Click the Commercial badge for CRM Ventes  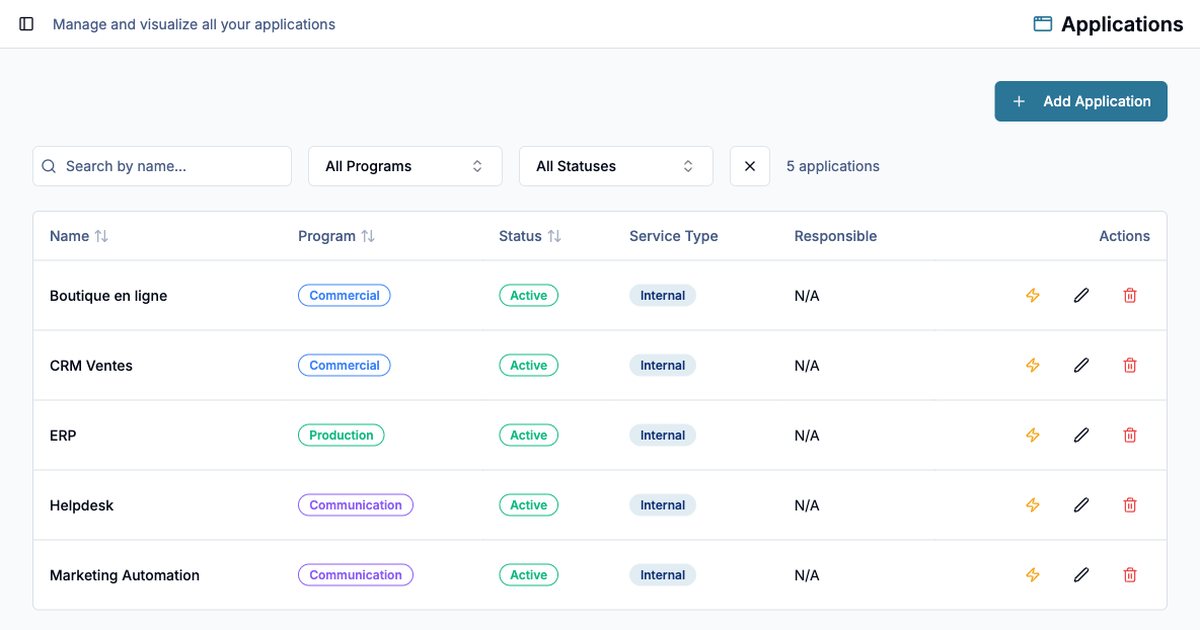click(x=344, y=365)
